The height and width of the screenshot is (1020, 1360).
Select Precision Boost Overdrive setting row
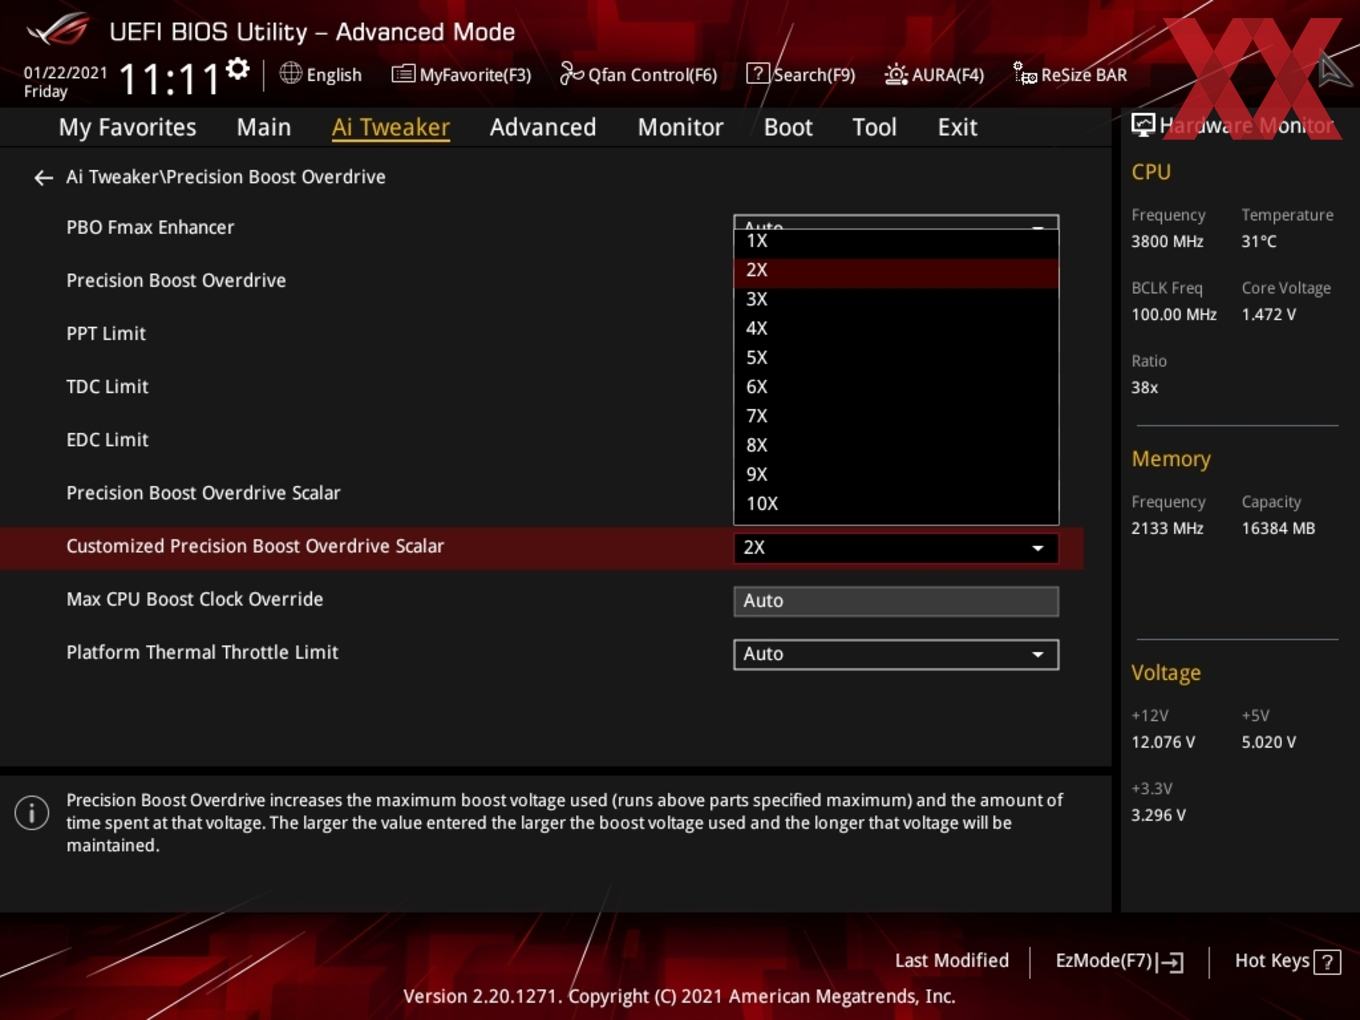pyautogui.click(x=176, y=281)
